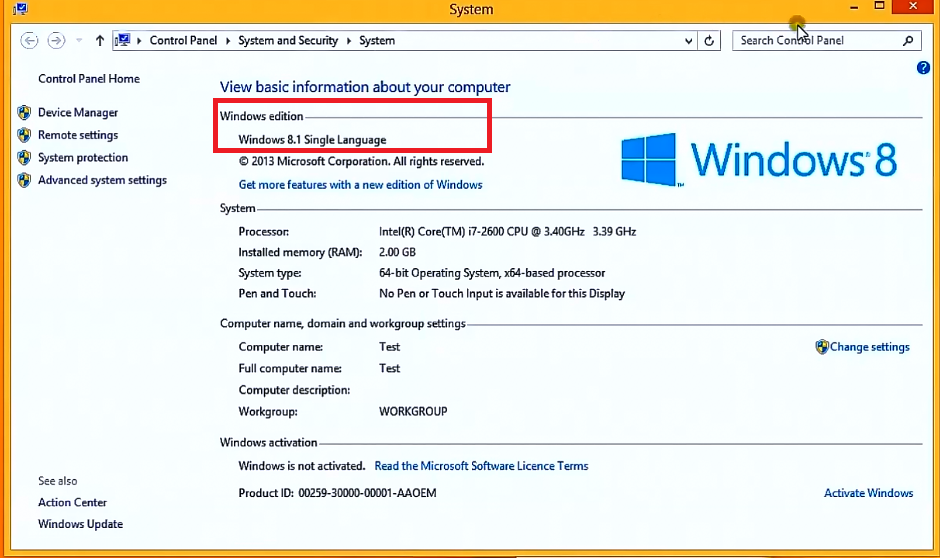Open Control Panel breadcrumb

(183, 40)
